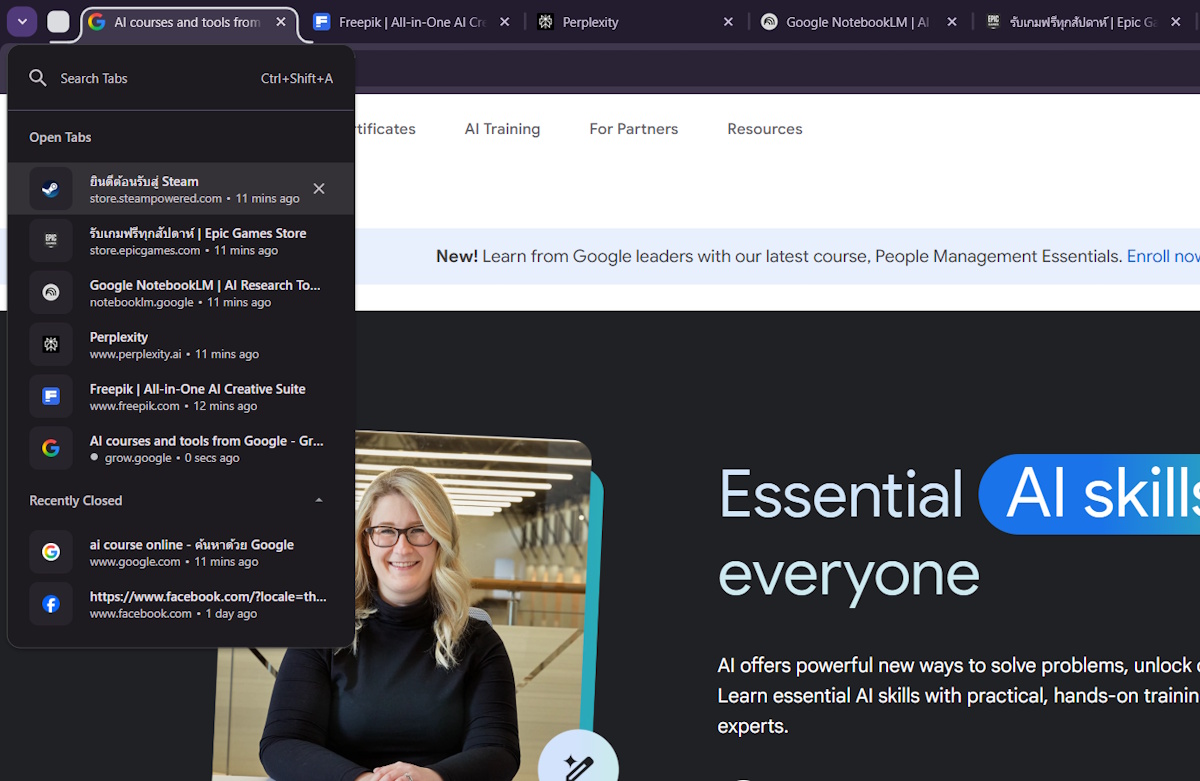This screenshot has width=1200, height=781.
Task: Click the Freepik icon in tab list
Action: coord(51,397)
